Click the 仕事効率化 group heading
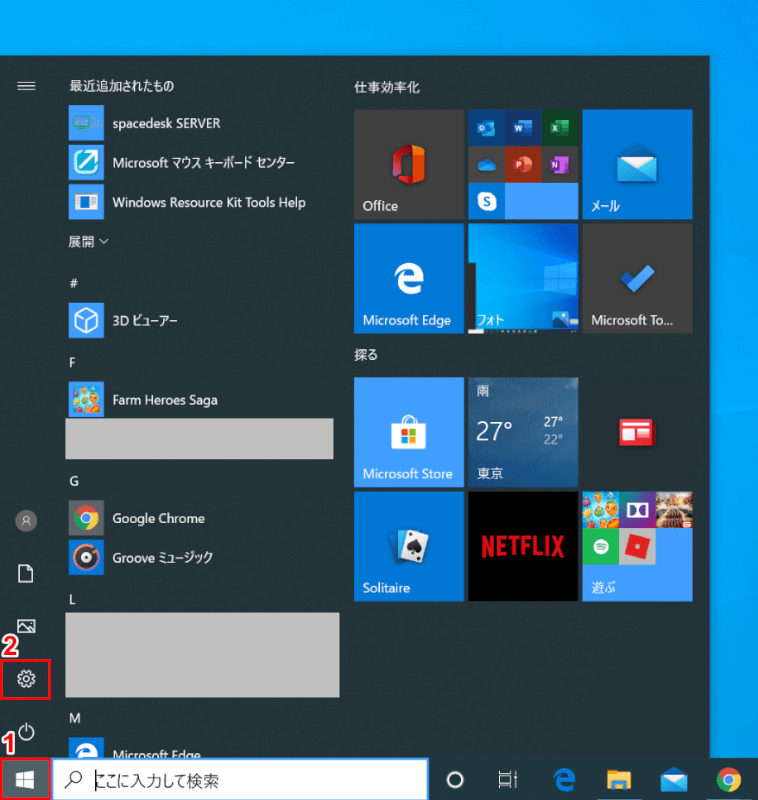The height and width of the screenshot is (800, 758). point(387,87)
